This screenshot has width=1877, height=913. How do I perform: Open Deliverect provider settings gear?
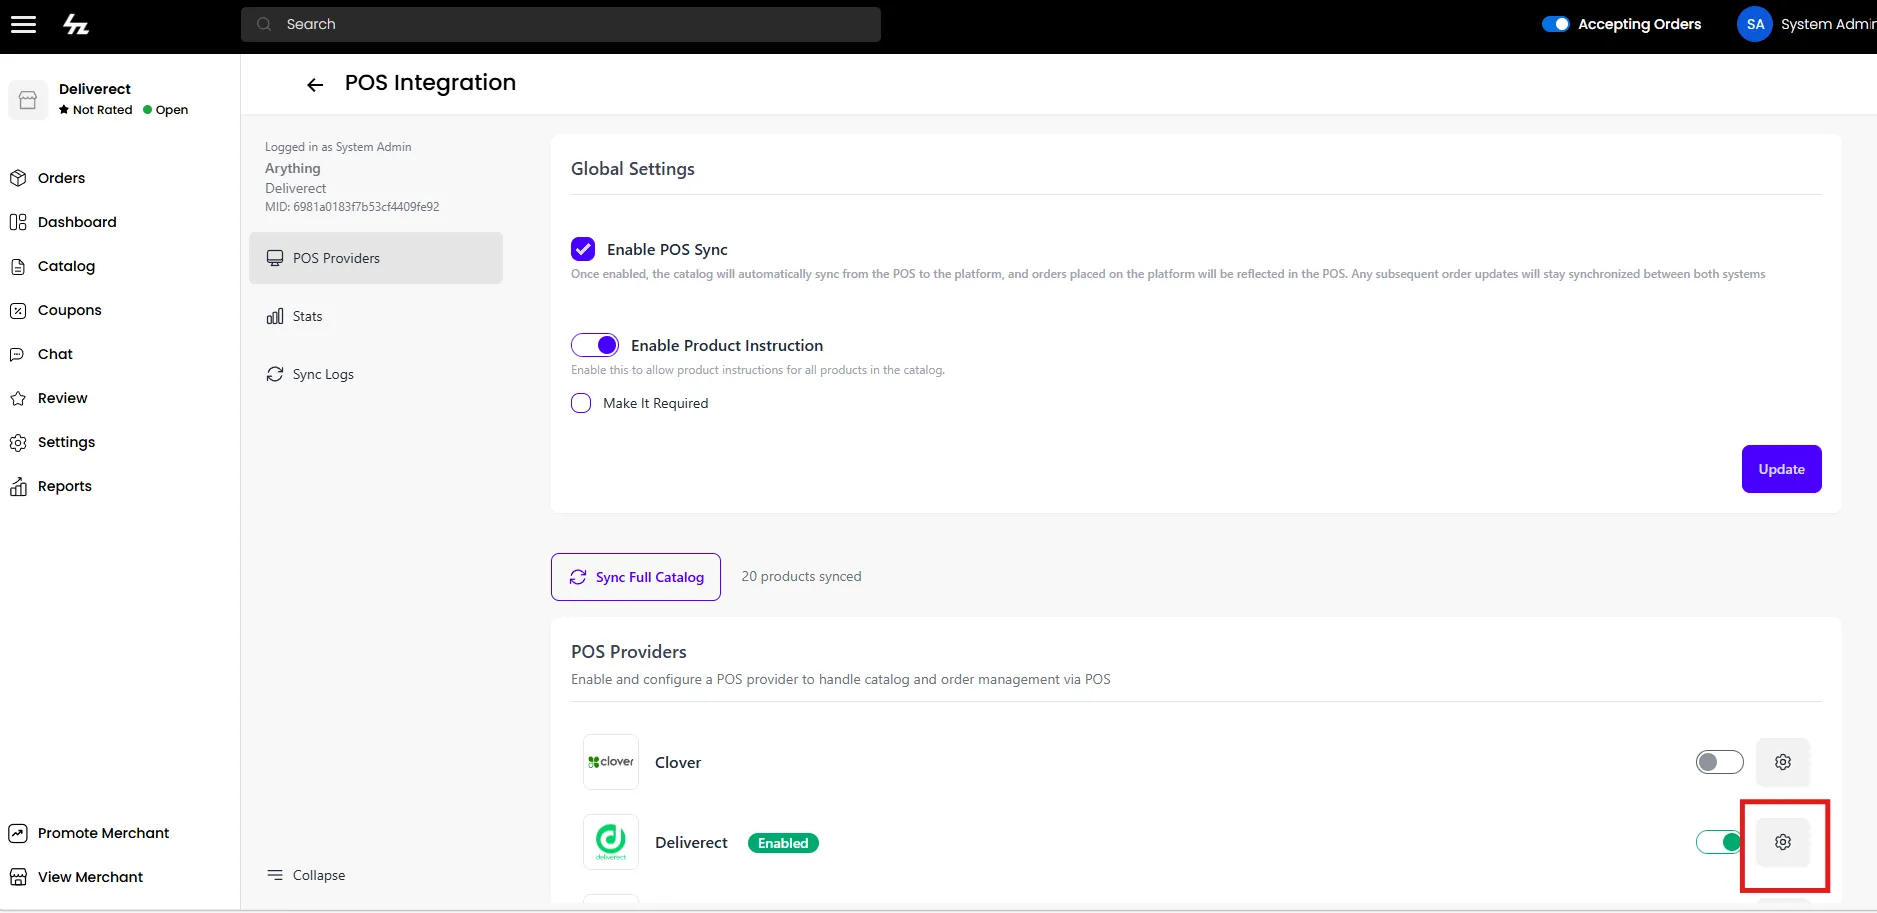(x=1782, y=842)
